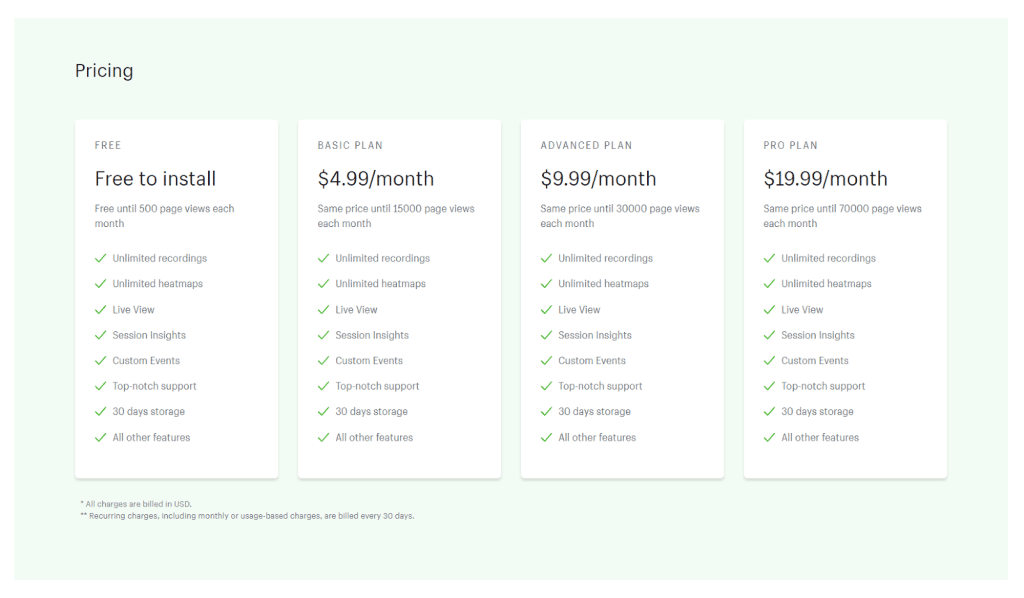Click the $19.99/month Pro price
The height and width of the screenshot is (598, 1024).
[826, 179]
